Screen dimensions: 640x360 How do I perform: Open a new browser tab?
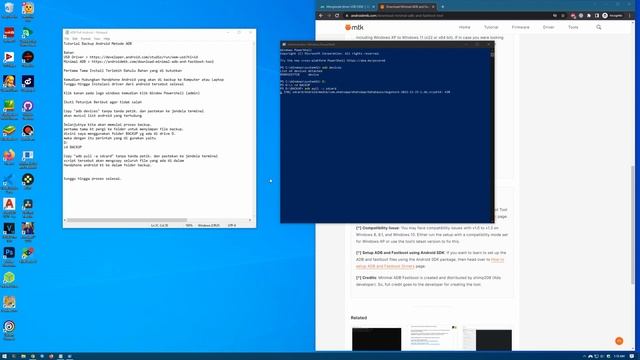coord(443,7)
